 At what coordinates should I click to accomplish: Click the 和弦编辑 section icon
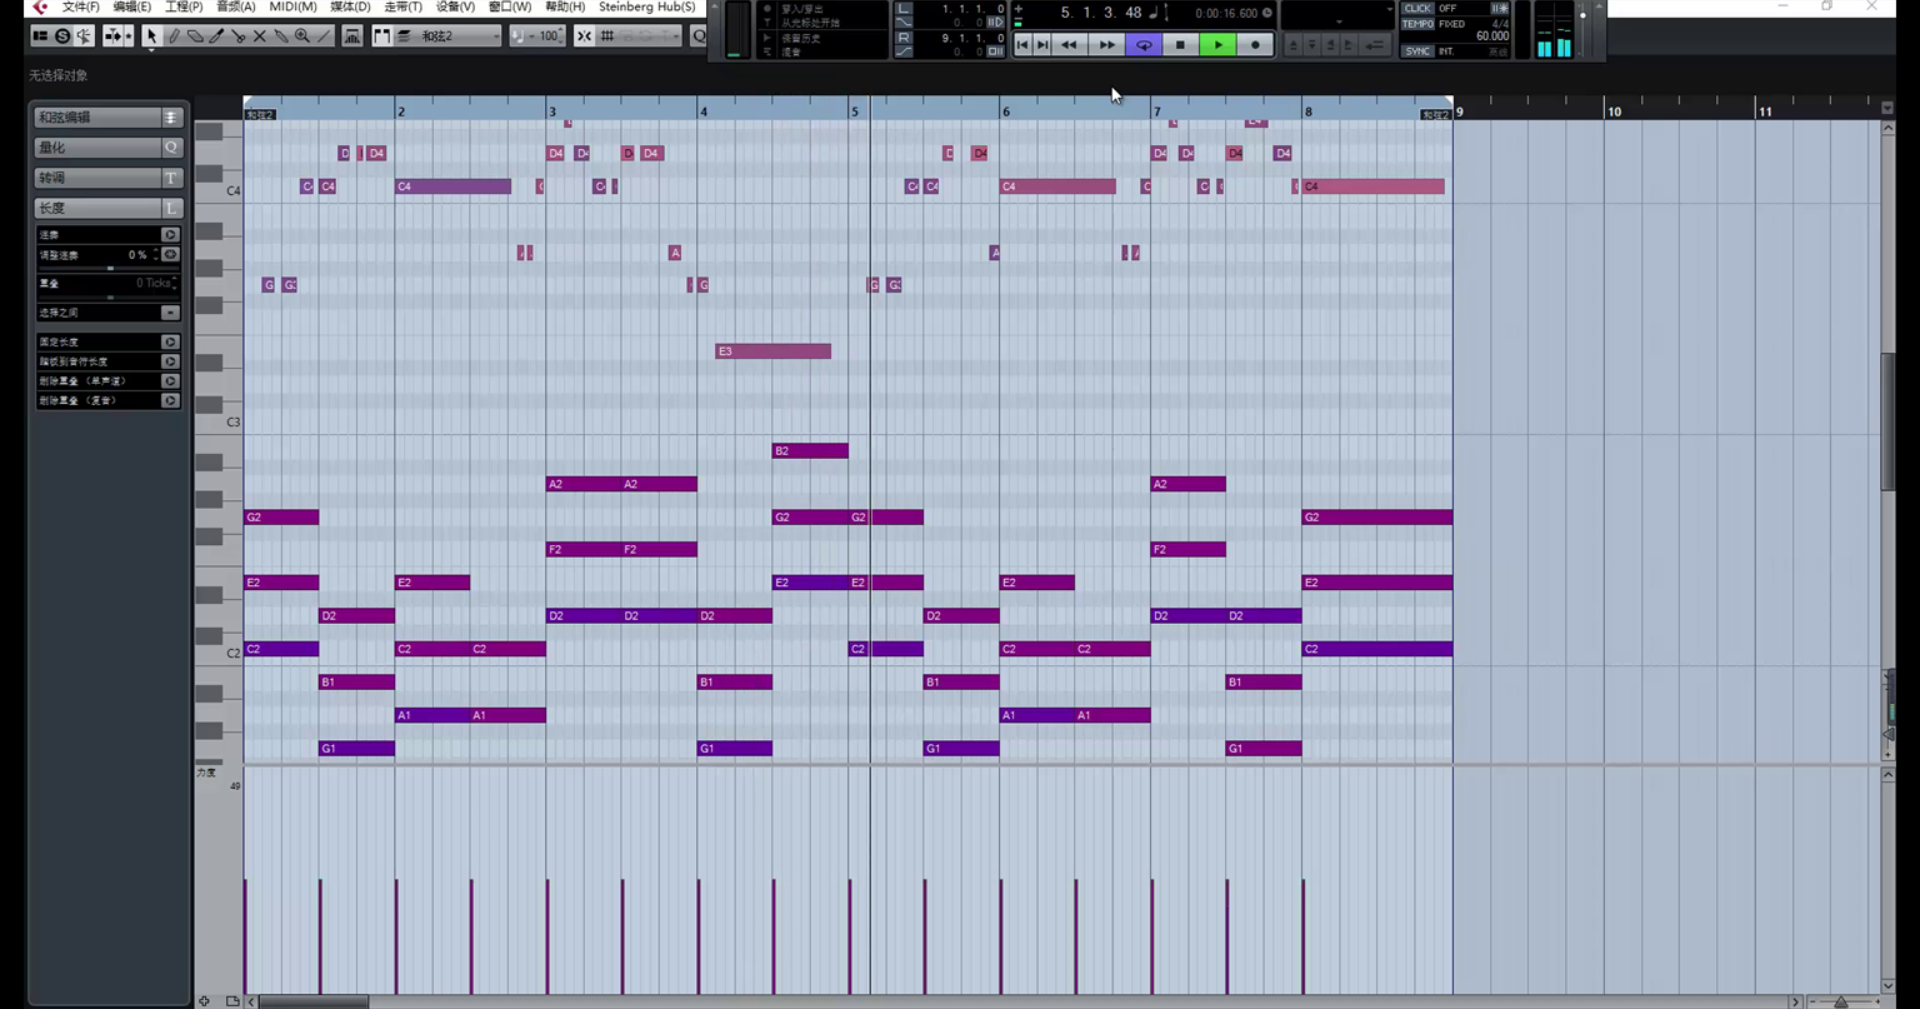pos(171,117)
